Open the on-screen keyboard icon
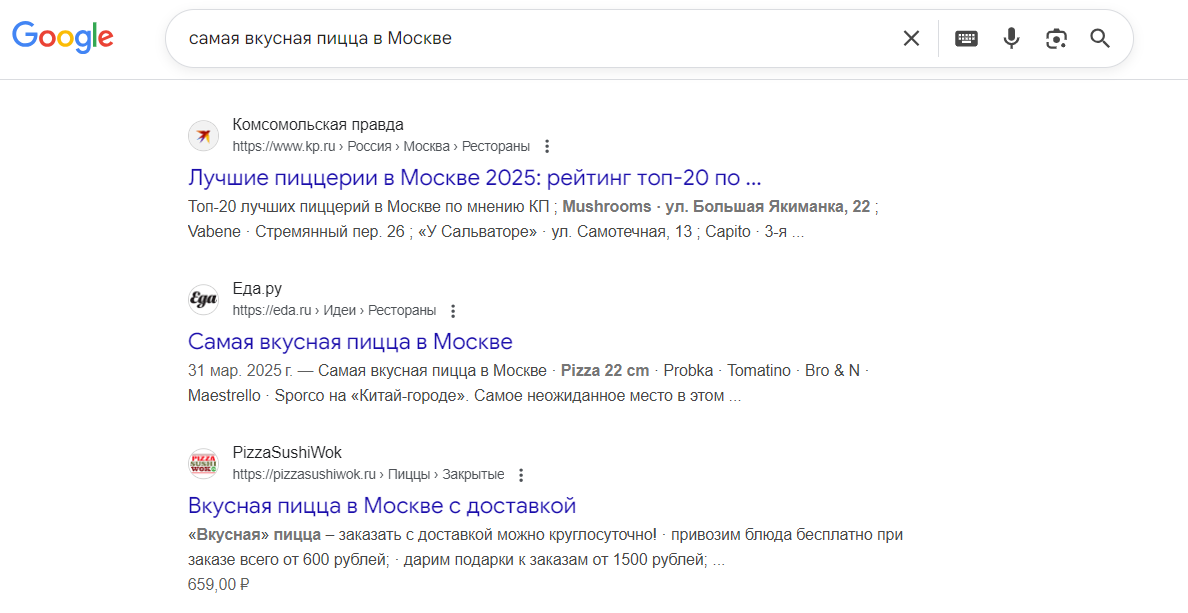 (966, 38)
